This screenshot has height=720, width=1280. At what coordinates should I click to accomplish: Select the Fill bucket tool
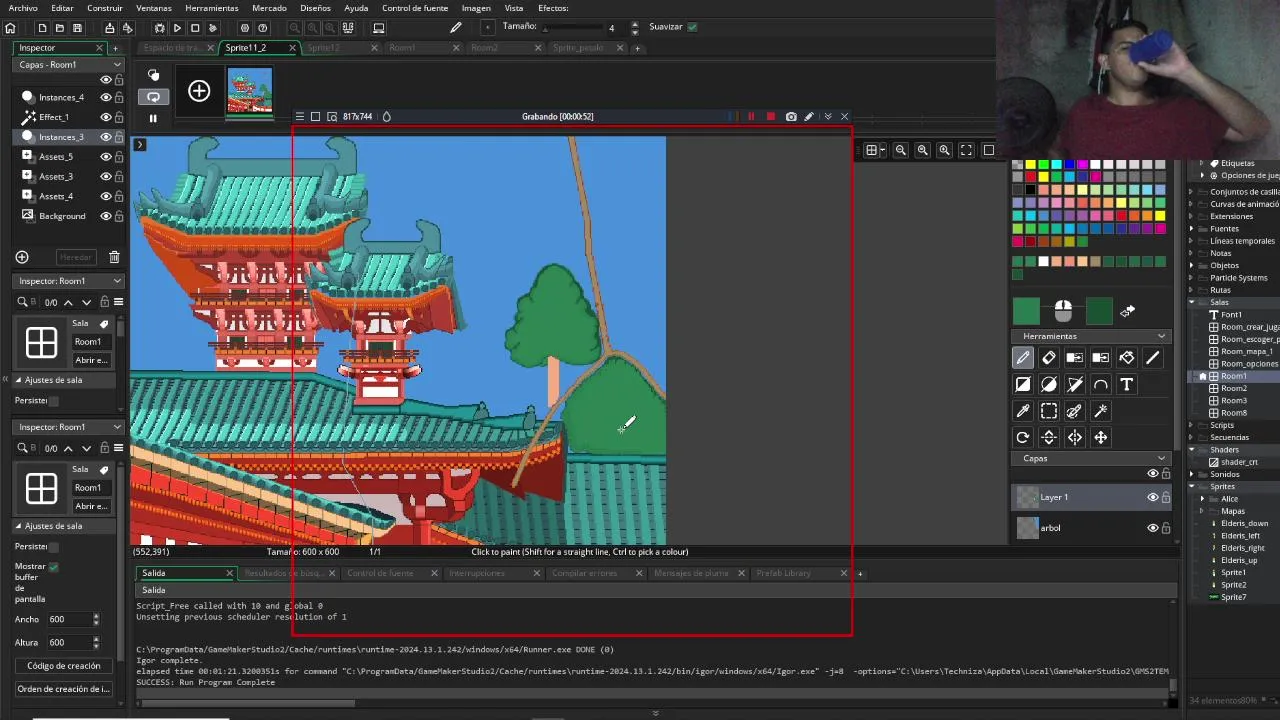tap(1127, 358)
